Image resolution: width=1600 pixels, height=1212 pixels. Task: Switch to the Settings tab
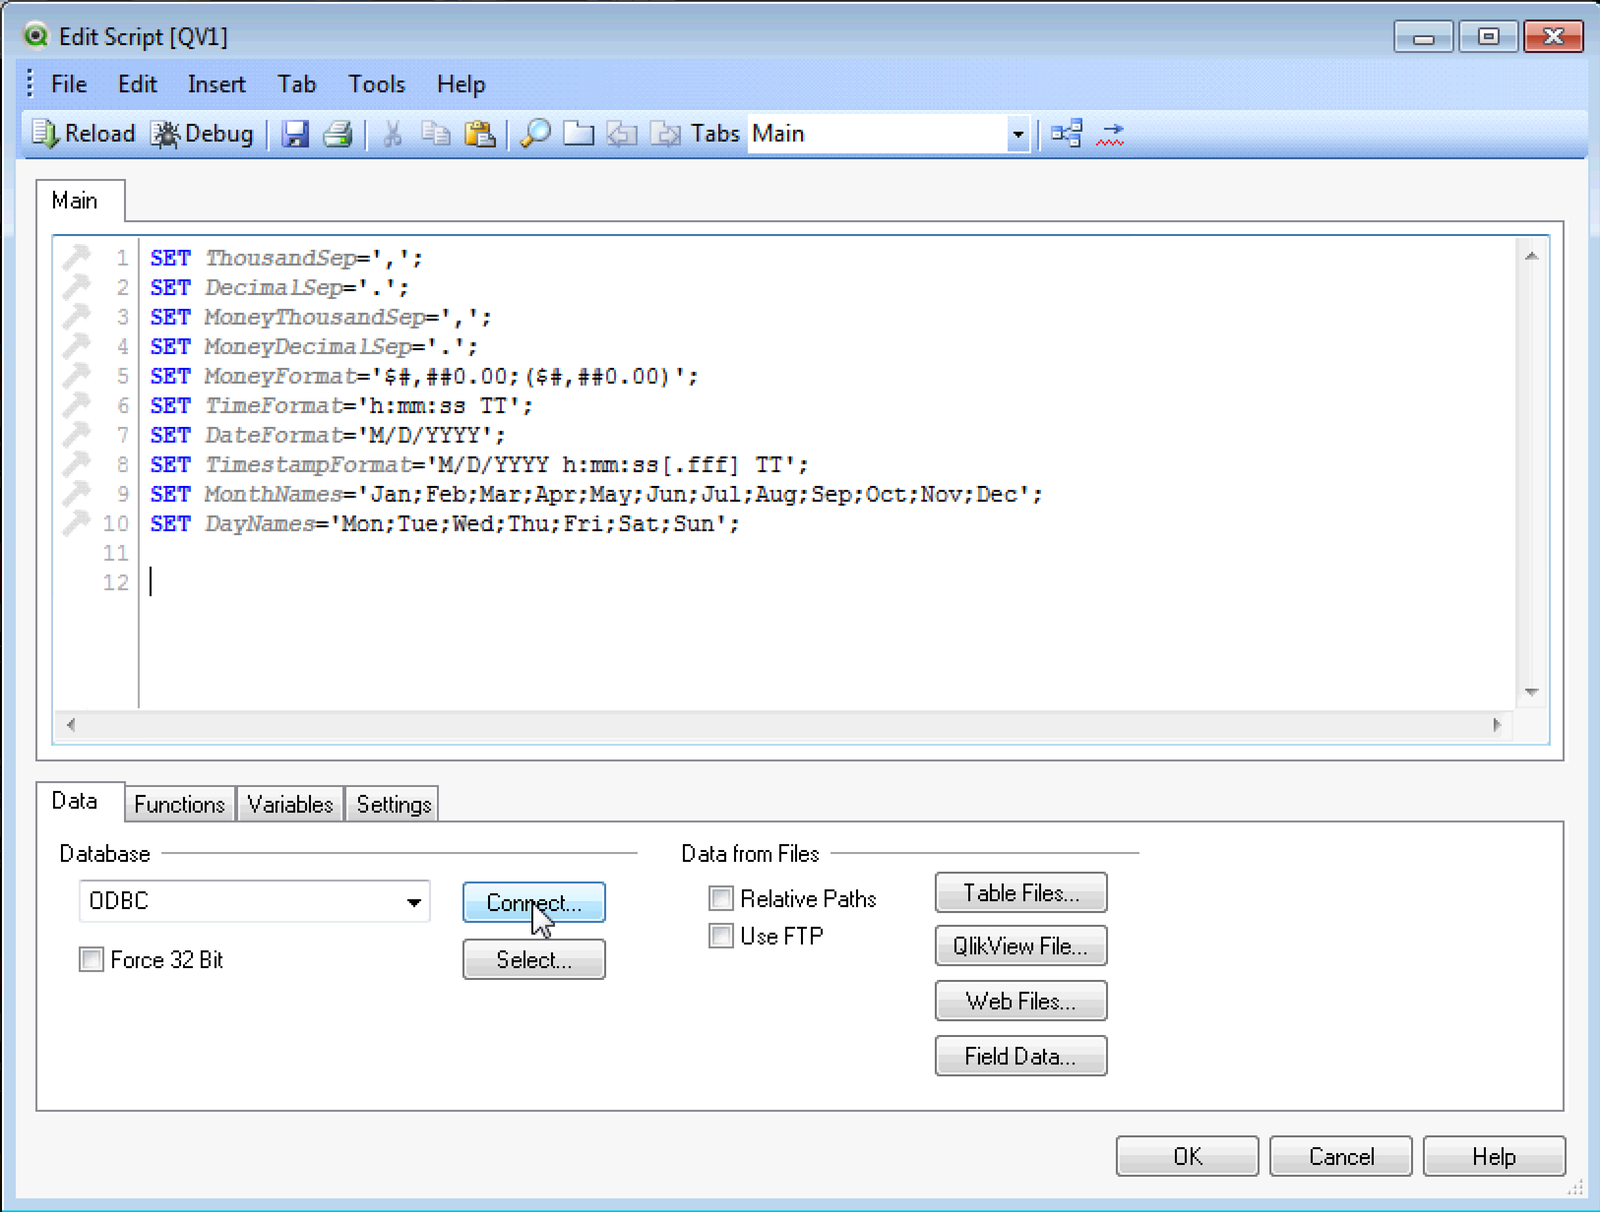(394, 804)
